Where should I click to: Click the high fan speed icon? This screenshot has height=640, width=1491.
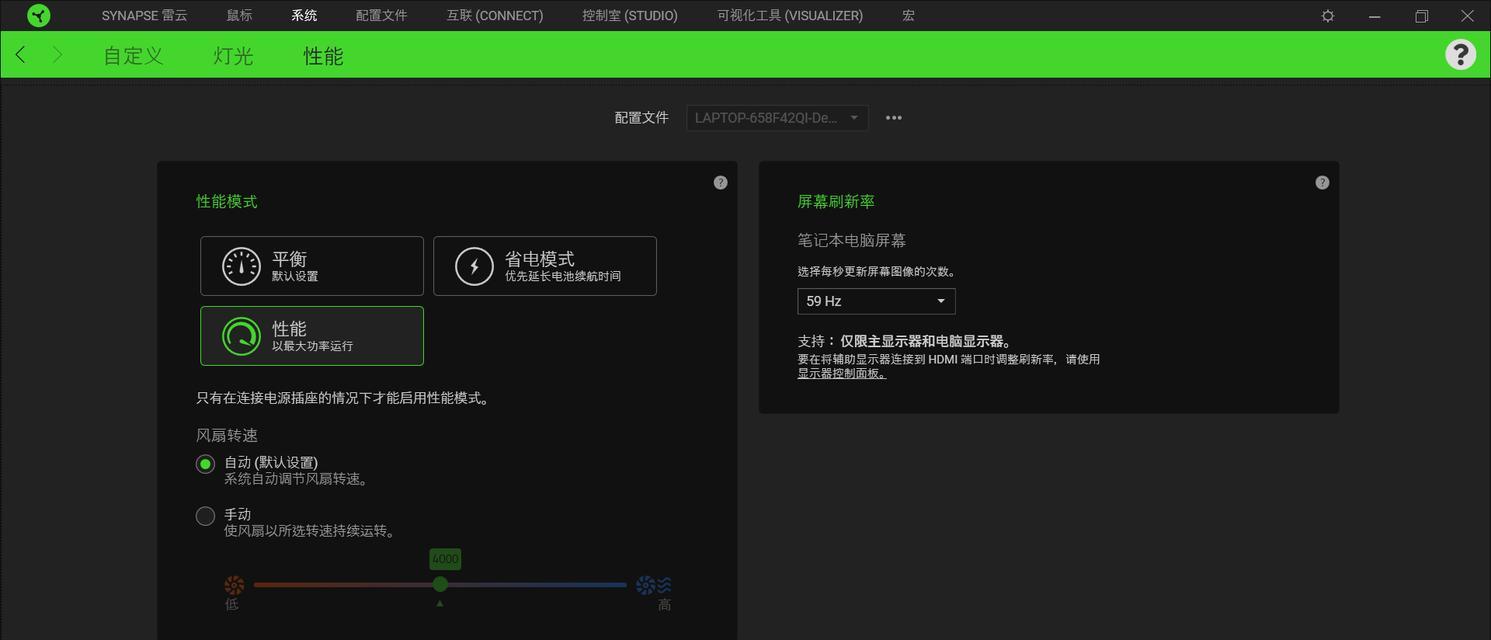(x=654, y=585)
